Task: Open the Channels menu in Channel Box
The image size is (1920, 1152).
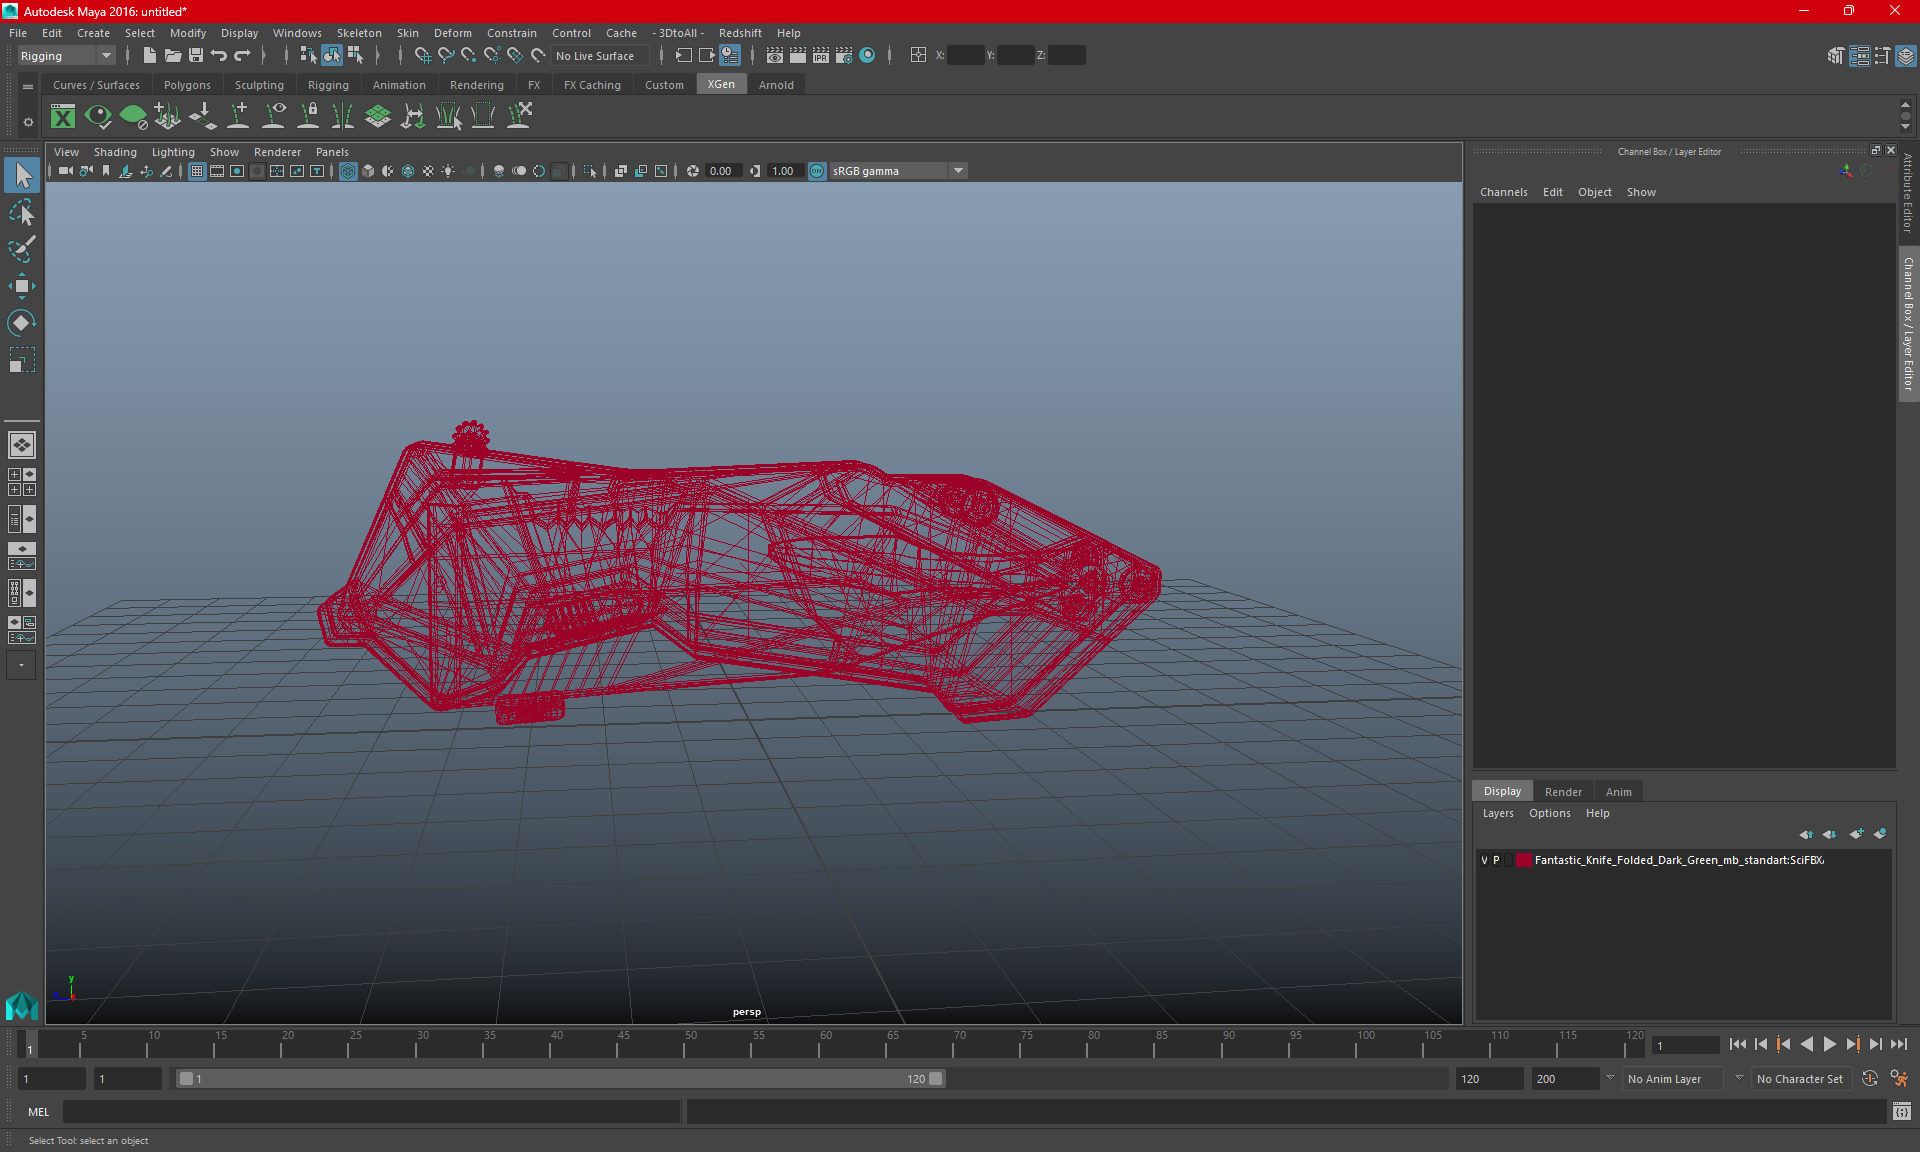Action: 1503,192
